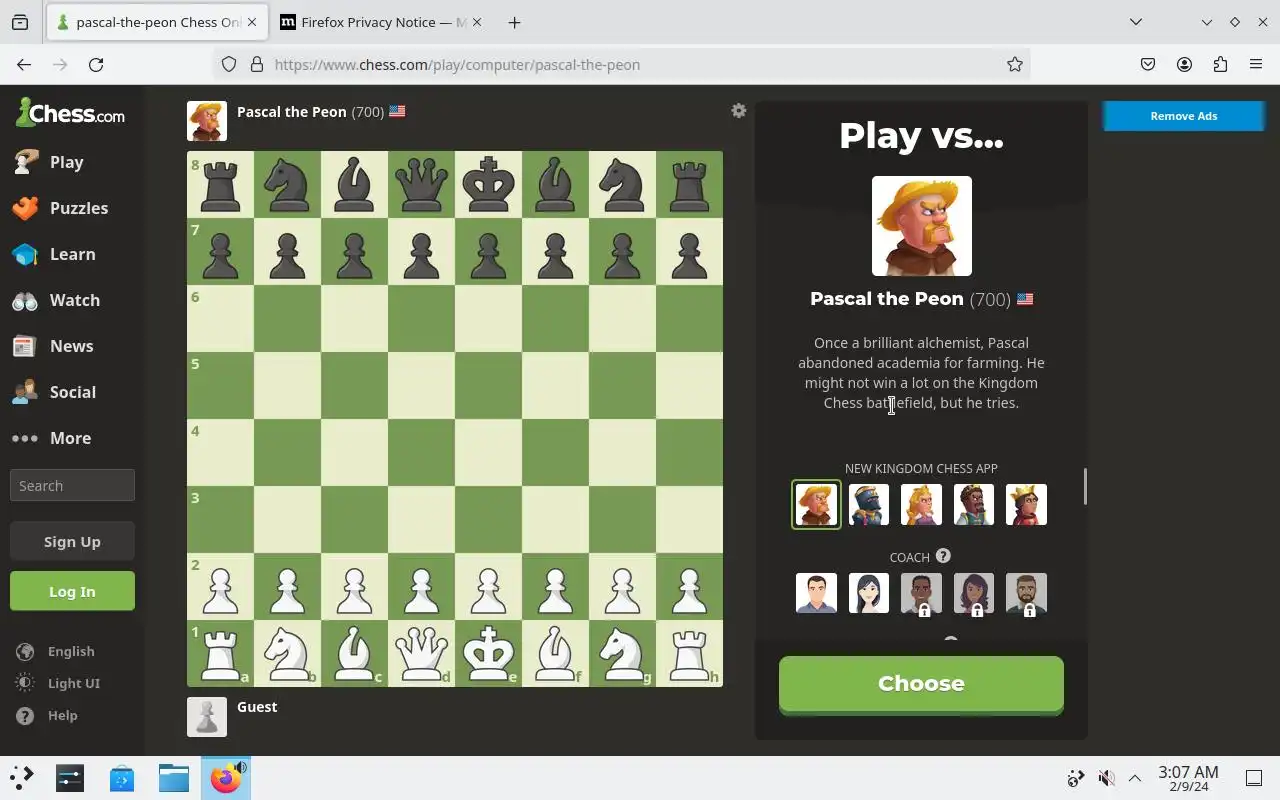Pick the first male coach avatar

[x=816, y=593]
